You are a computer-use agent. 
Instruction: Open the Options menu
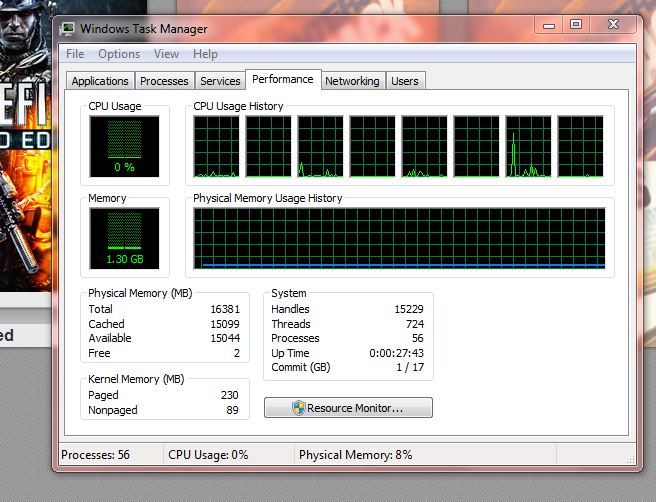pos(119,54)
